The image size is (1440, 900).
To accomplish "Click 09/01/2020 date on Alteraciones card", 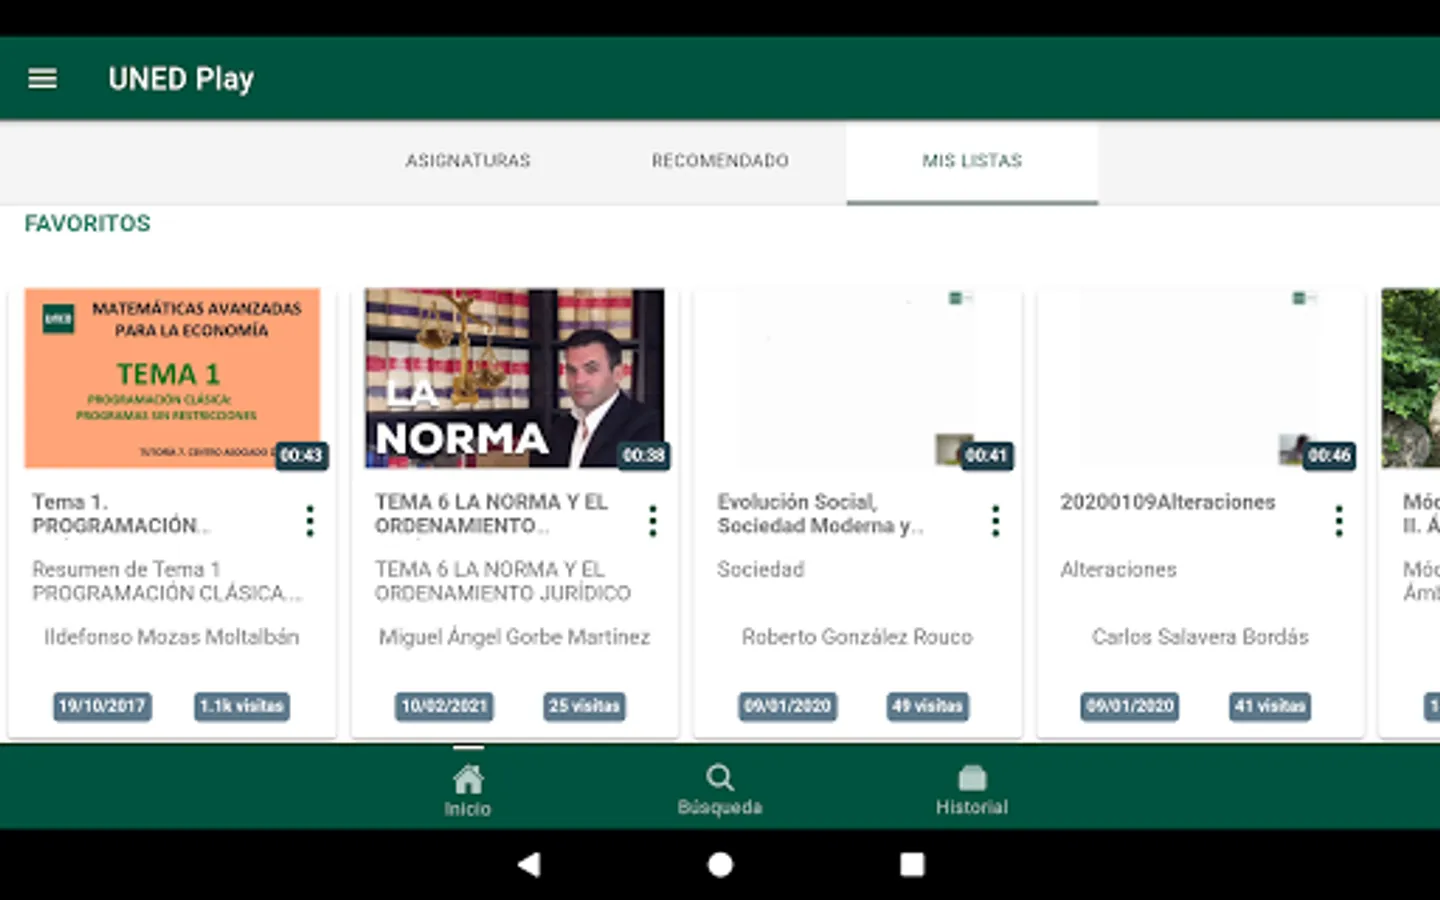I will click(x=1130, y=706).
